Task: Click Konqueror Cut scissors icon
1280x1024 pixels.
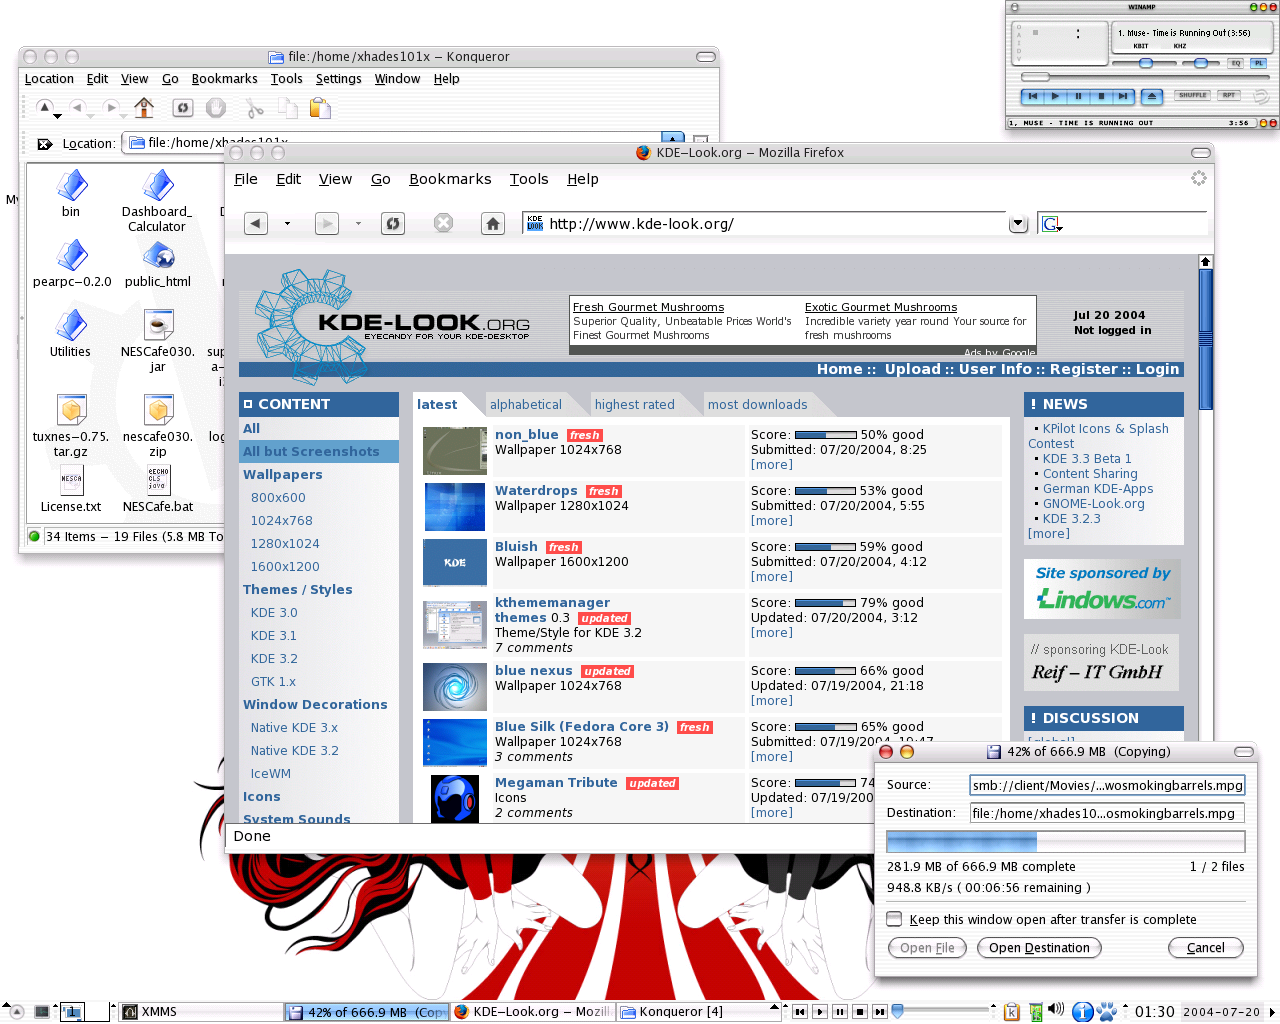Action: pyautogui.click(x=254, y=108)
